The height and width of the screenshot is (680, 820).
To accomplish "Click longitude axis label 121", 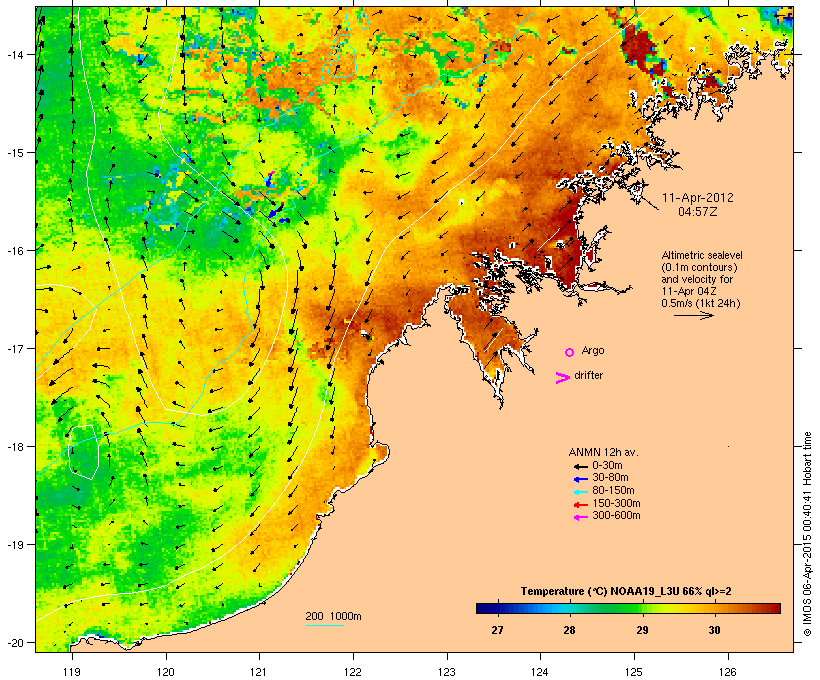I will [259, 672].
